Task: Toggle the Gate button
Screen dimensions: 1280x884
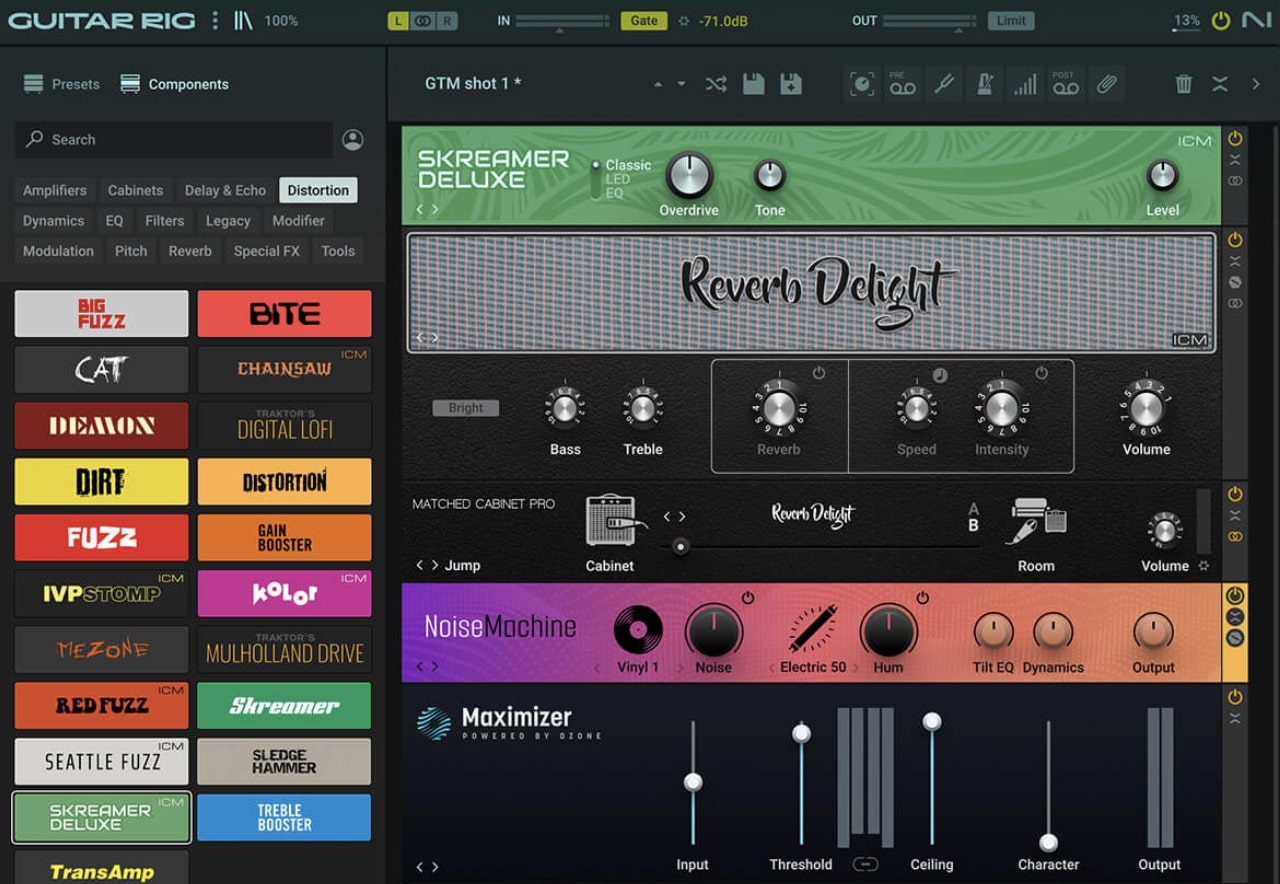Action: [x=645, y=20]
